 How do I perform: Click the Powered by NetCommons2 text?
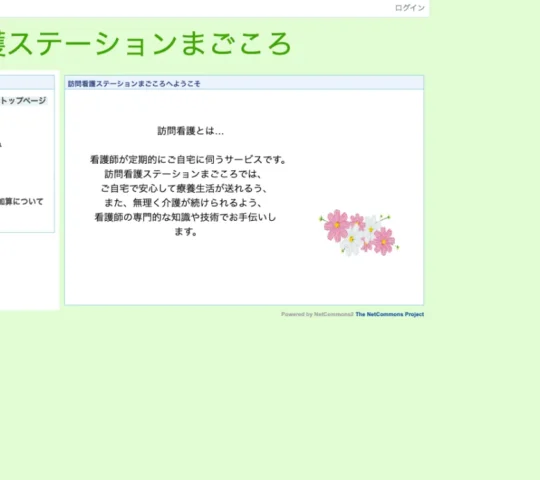click(x=317, y=314)
